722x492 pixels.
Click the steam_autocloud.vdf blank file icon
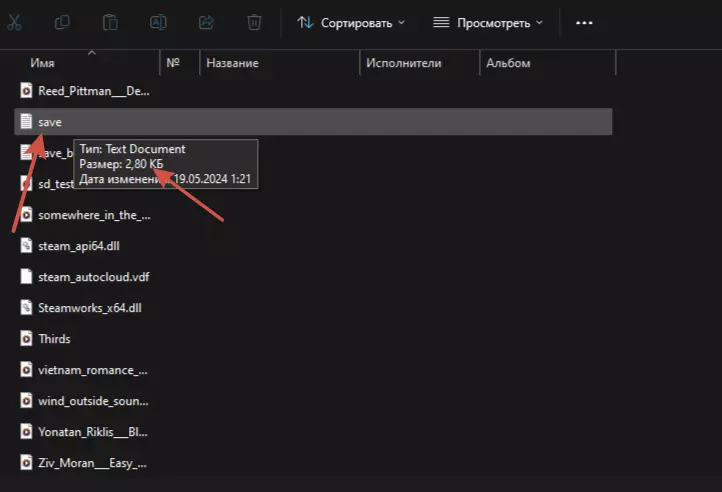(x=26, y=276)
